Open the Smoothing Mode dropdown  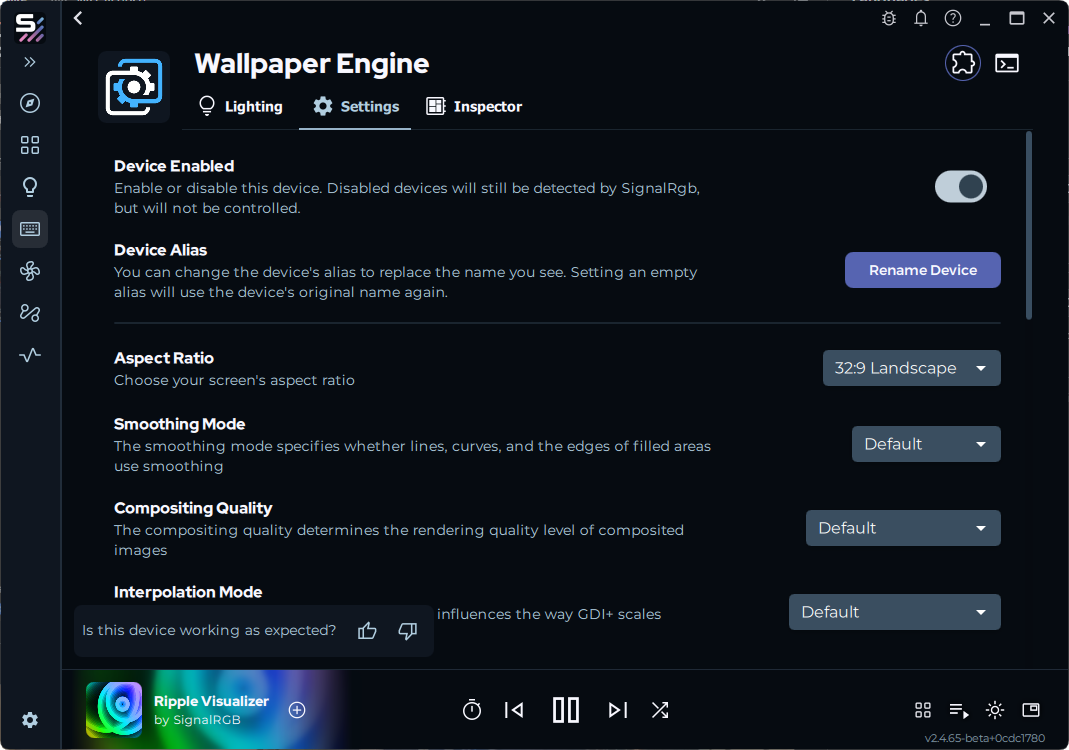[926, 444]
